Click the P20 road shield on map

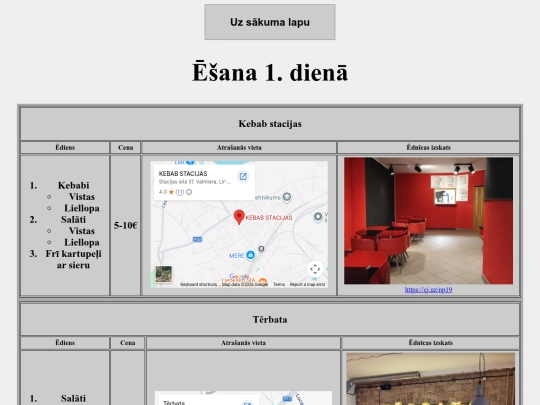pyautogui.click(x=197, y=239)
